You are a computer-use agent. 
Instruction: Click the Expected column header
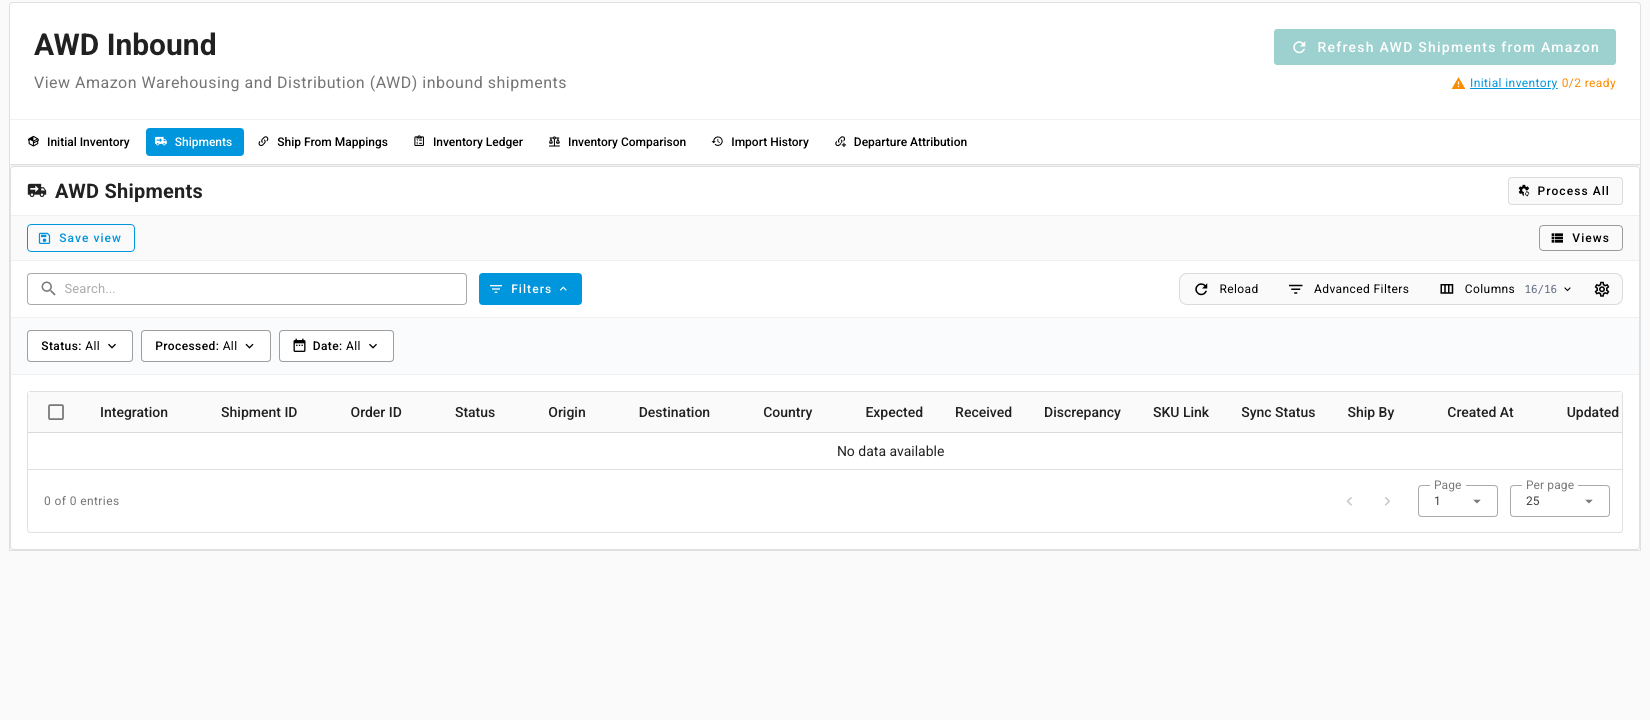pos(894,412)
